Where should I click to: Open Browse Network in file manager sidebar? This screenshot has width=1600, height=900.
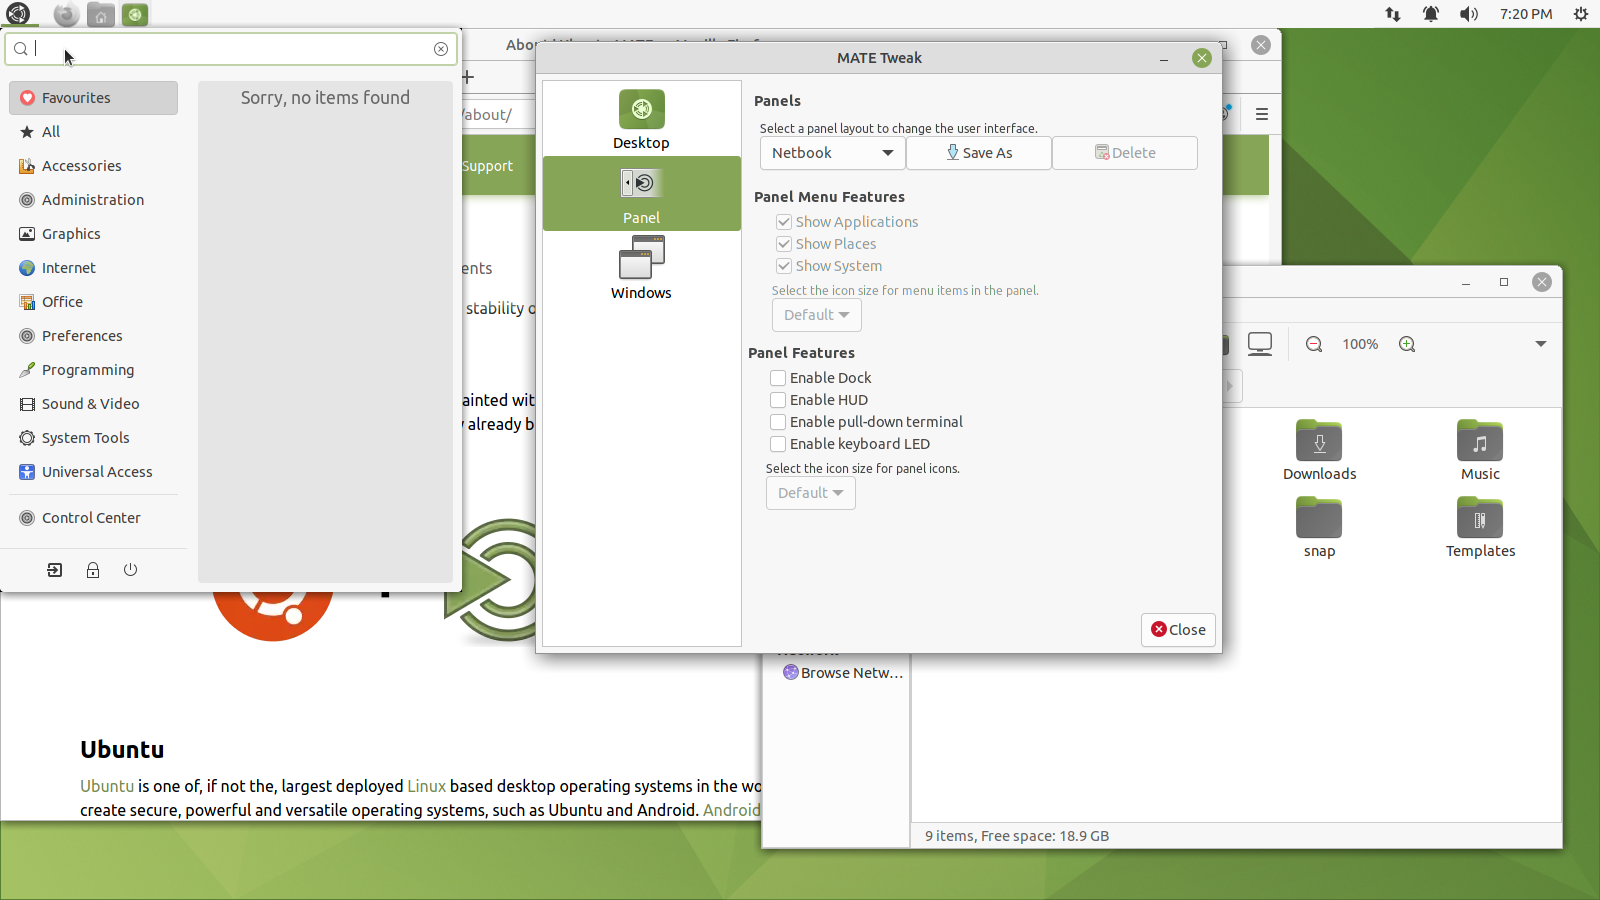coord(843,673)
